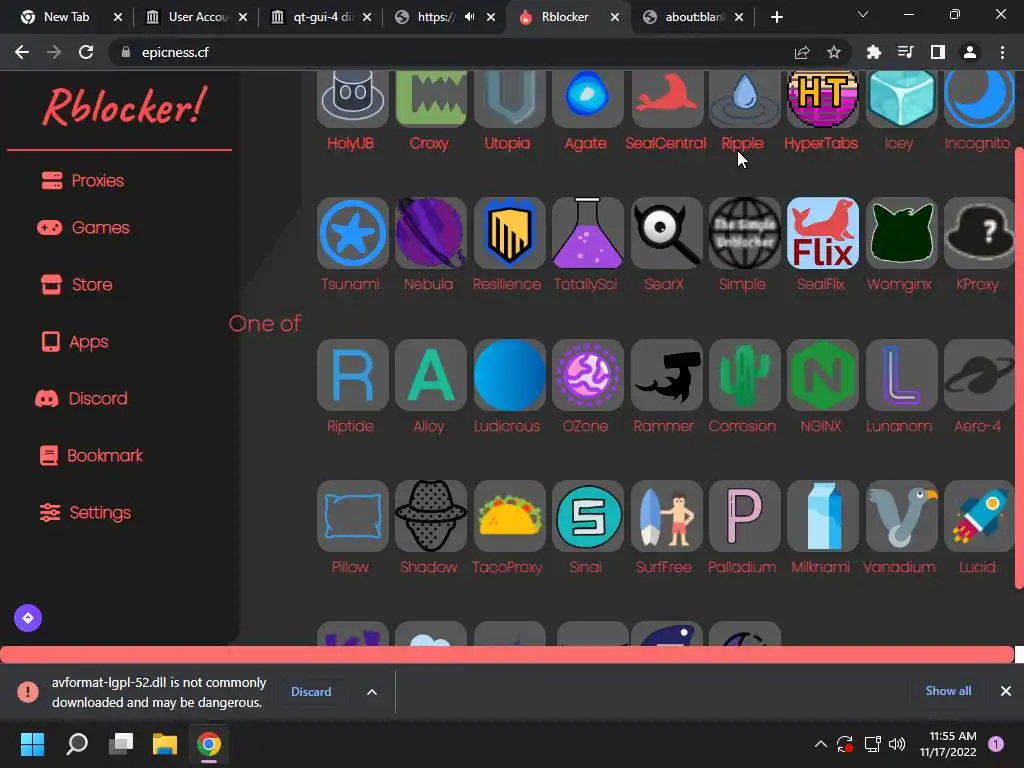Open the Proxies sidebar section
1024x768 pixels.
click(x=82, y=180)
